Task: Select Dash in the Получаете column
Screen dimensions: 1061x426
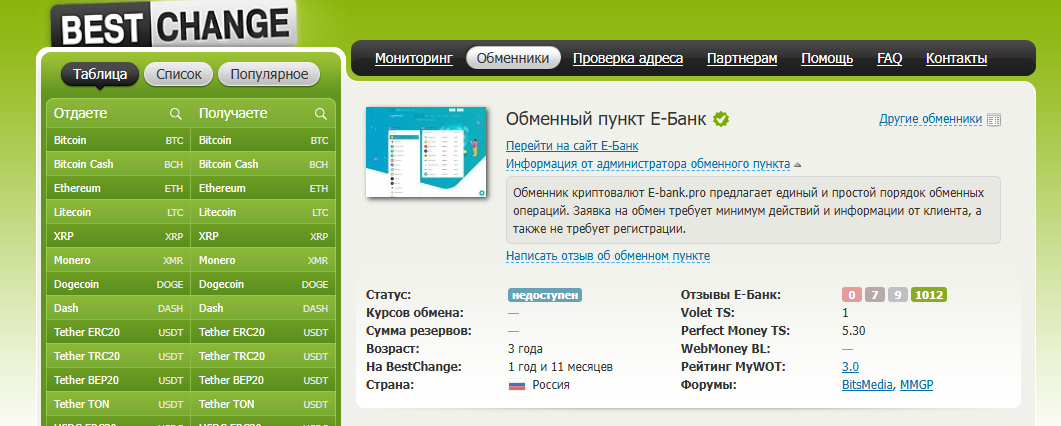Action: 263,308
